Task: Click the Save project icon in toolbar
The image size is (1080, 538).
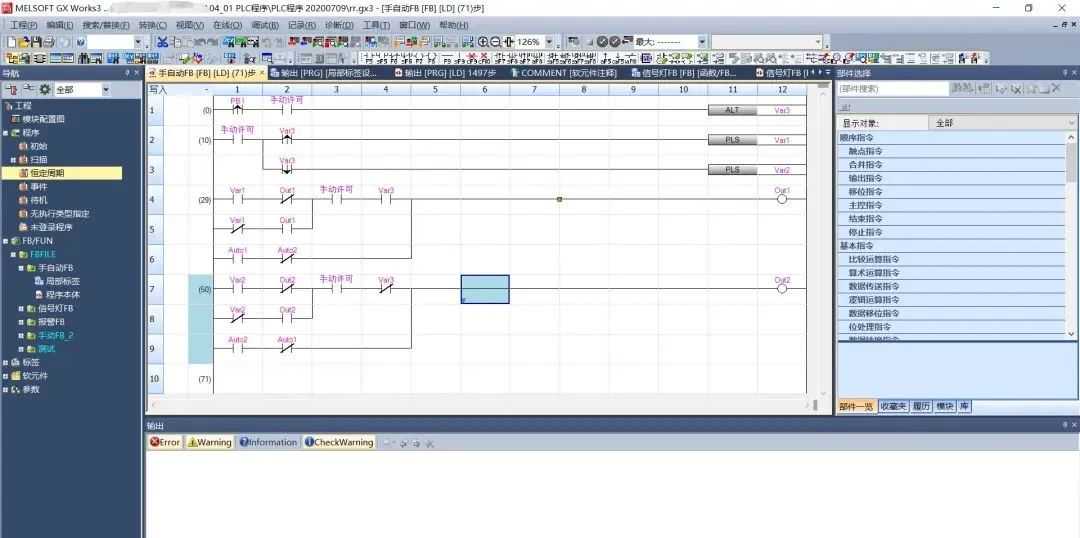Action: (x=36, y=42)
